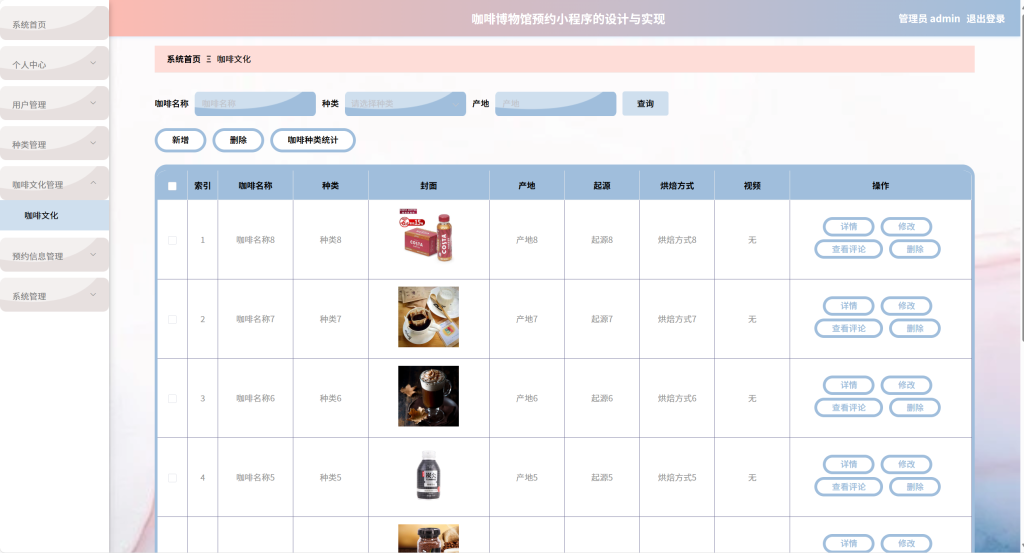Click the 操作 column header
This screenshot has height=553, width=1024.
tap(880, 186)
